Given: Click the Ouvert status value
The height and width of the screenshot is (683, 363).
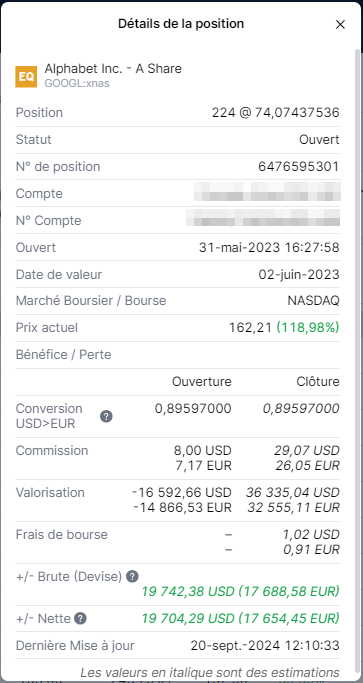Looking at the screenshot, I should coord(319,140).
